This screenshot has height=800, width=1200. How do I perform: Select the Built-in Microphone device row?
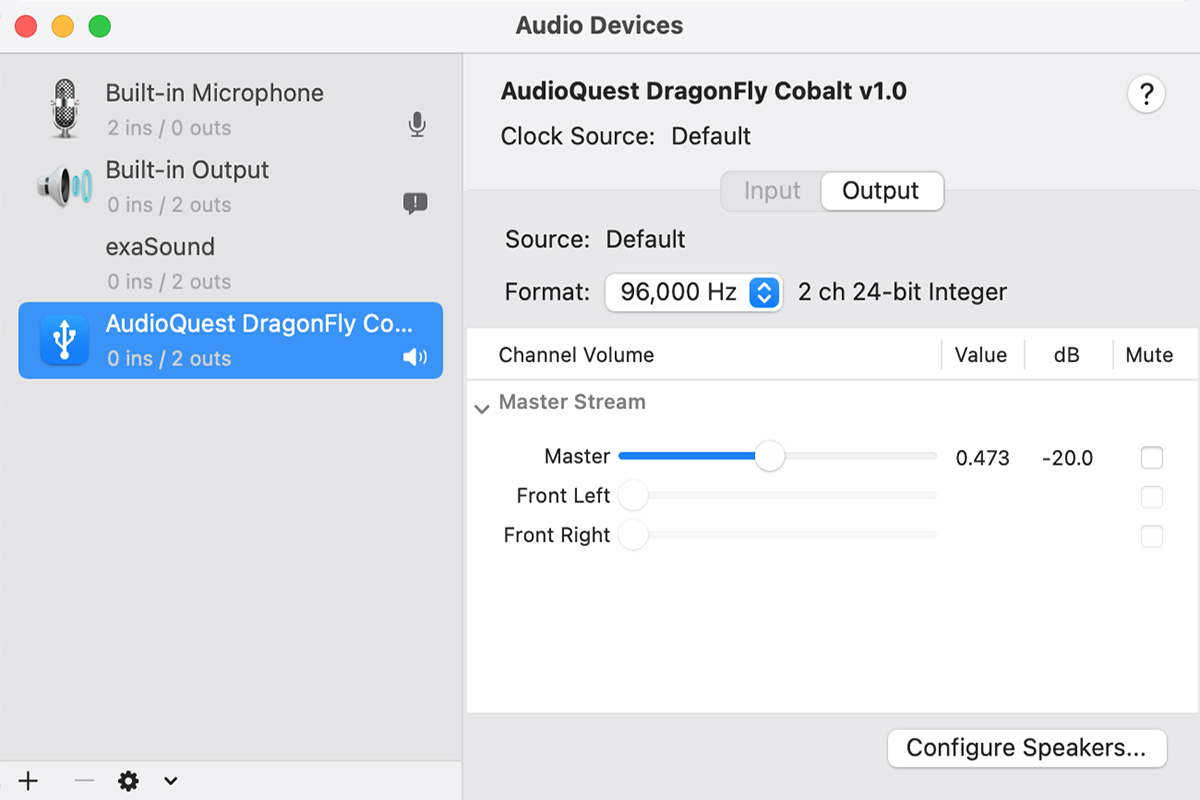231,109
